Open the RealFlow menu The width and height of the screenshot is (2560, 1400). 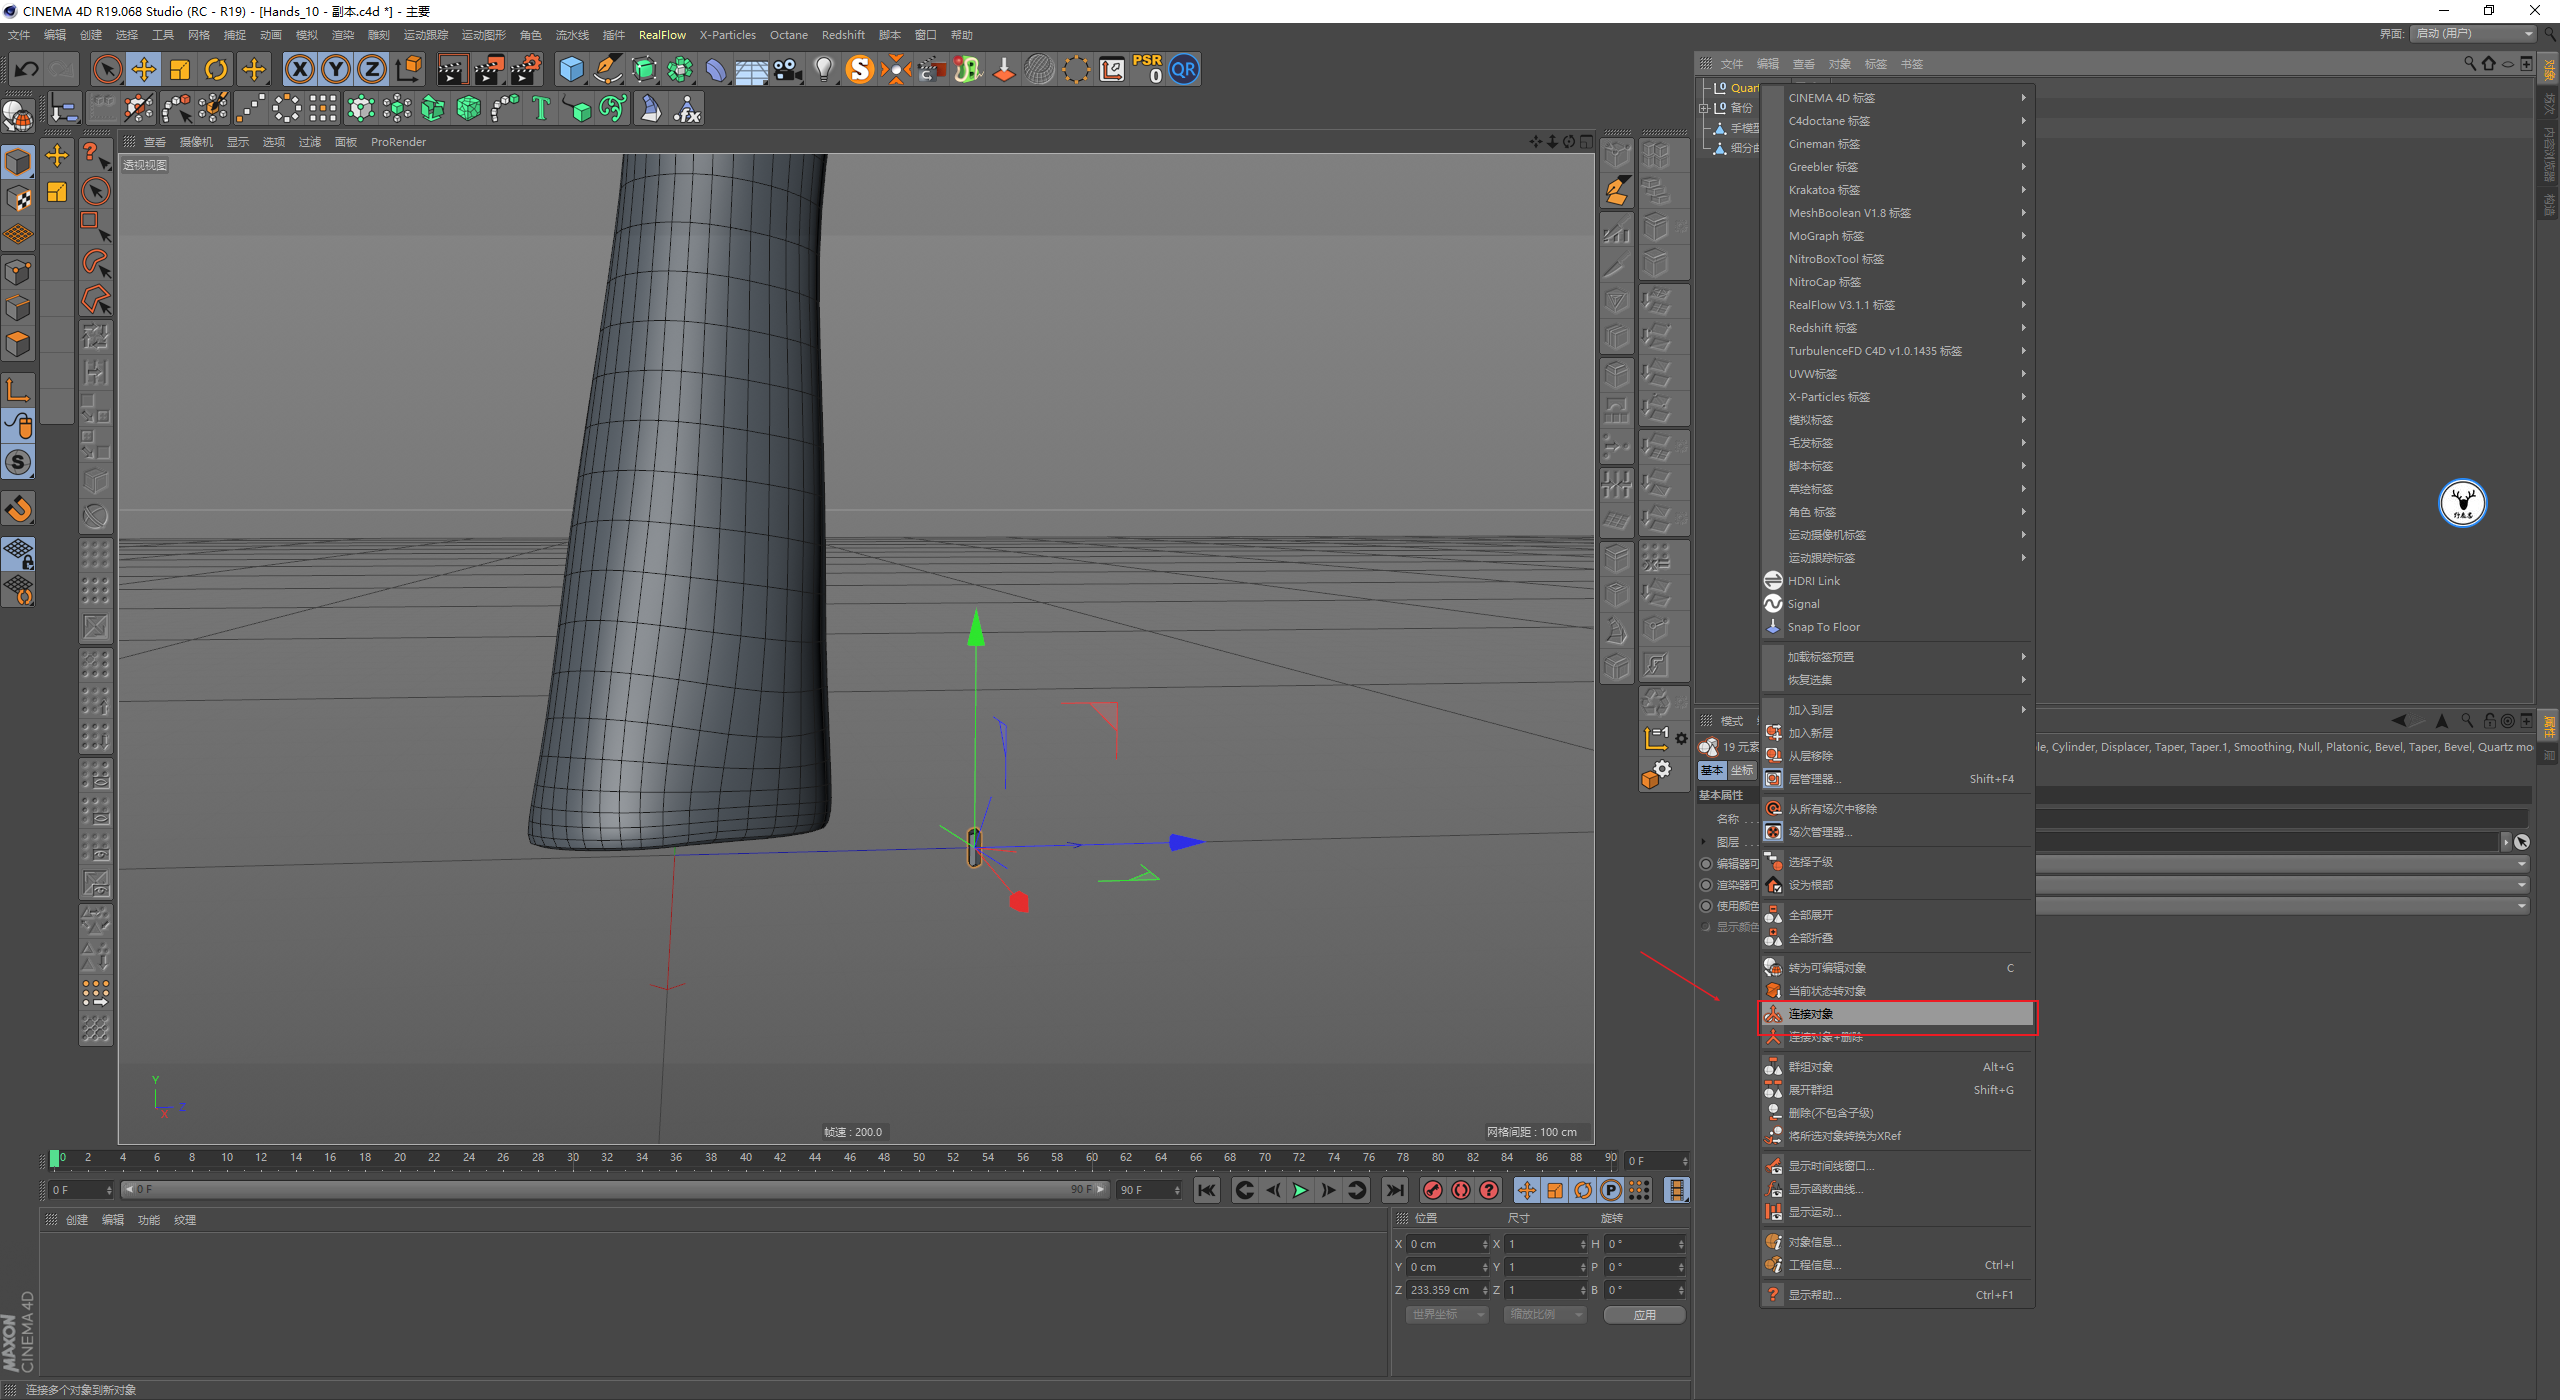(662, 35)
